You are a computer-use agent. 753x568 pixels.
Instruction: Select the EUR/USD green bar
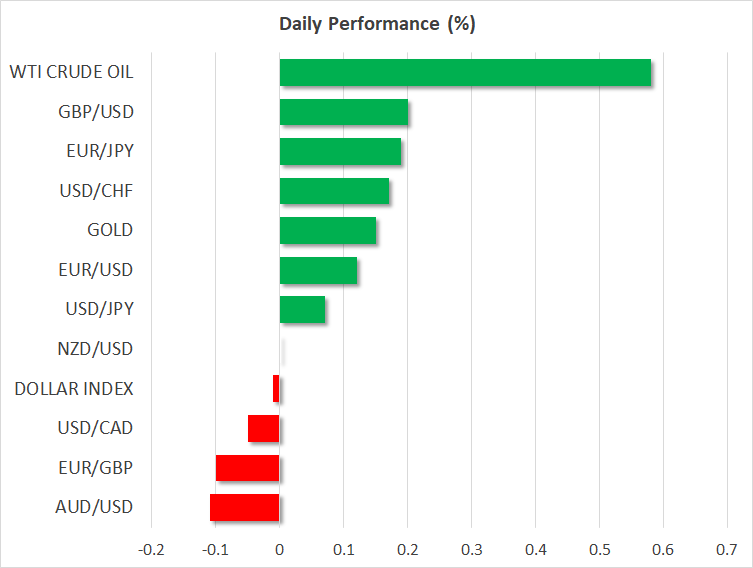point(318,270)
